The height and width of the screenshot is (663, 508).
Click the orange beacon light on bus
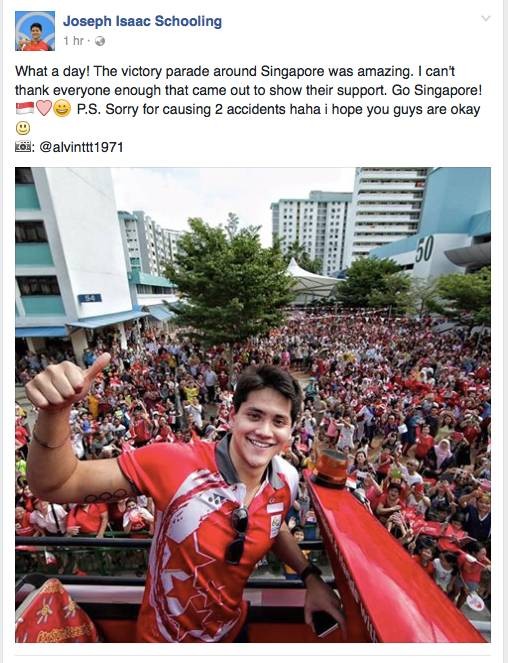pyautogui.click(x=331, y=467)
